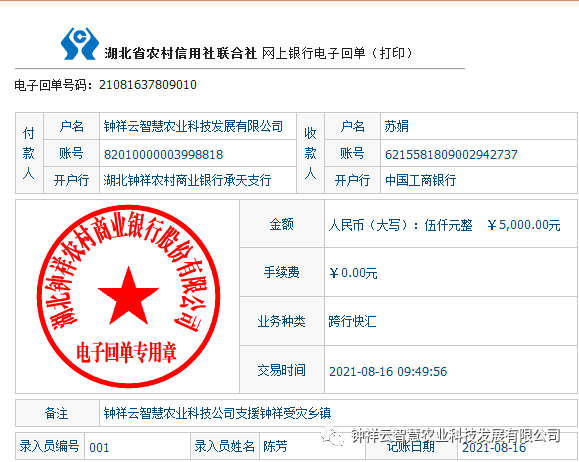Click operator number 001
Screen dimensions: 579x462
click(99, 448)
